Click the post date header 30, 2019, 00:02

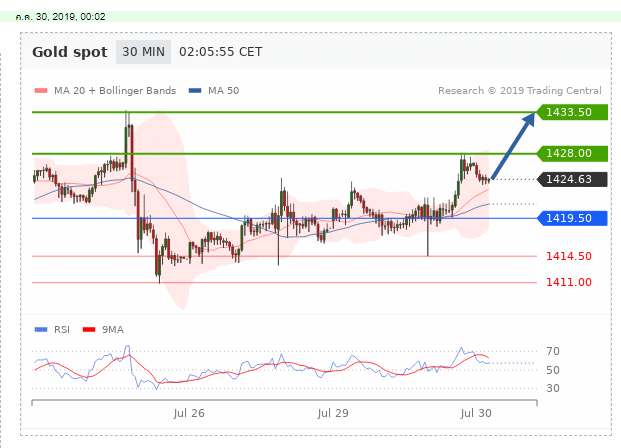61,17
